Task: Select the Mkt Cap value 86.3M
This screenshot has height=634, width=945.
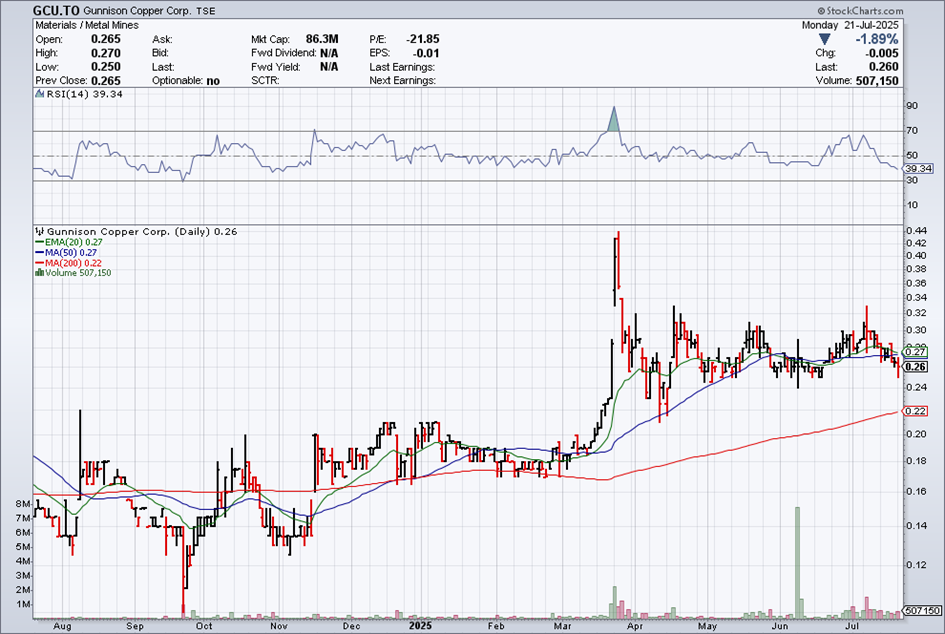Action: pyautogui.click(x=322, y=39)
